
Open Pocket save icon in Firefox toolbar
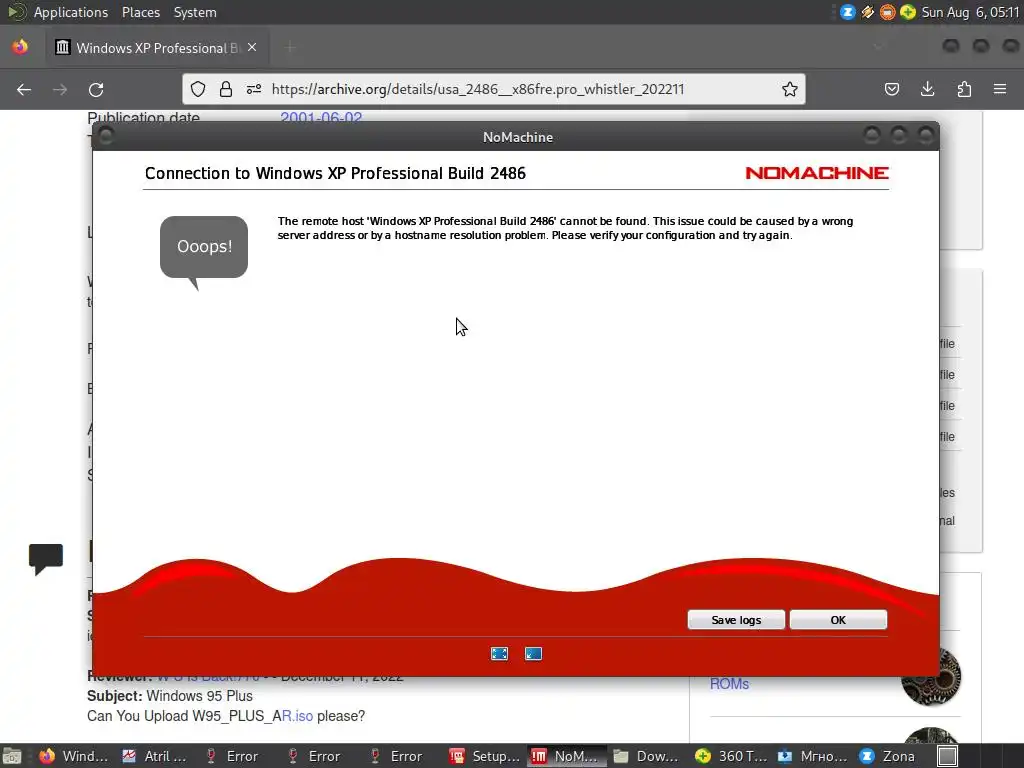pos(891,89)
